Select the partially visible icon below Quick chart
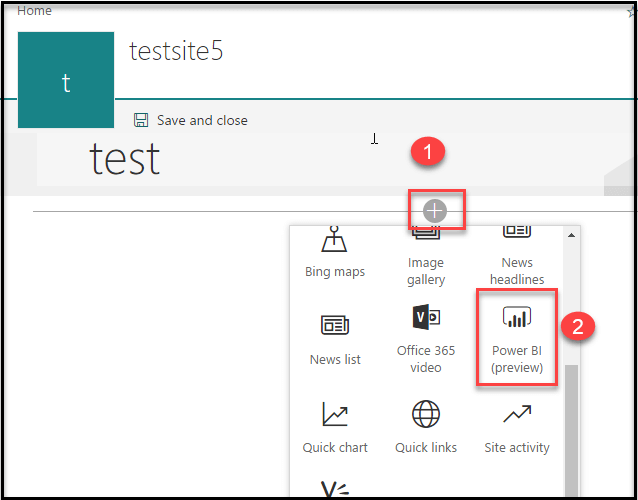 coord(335,489)
